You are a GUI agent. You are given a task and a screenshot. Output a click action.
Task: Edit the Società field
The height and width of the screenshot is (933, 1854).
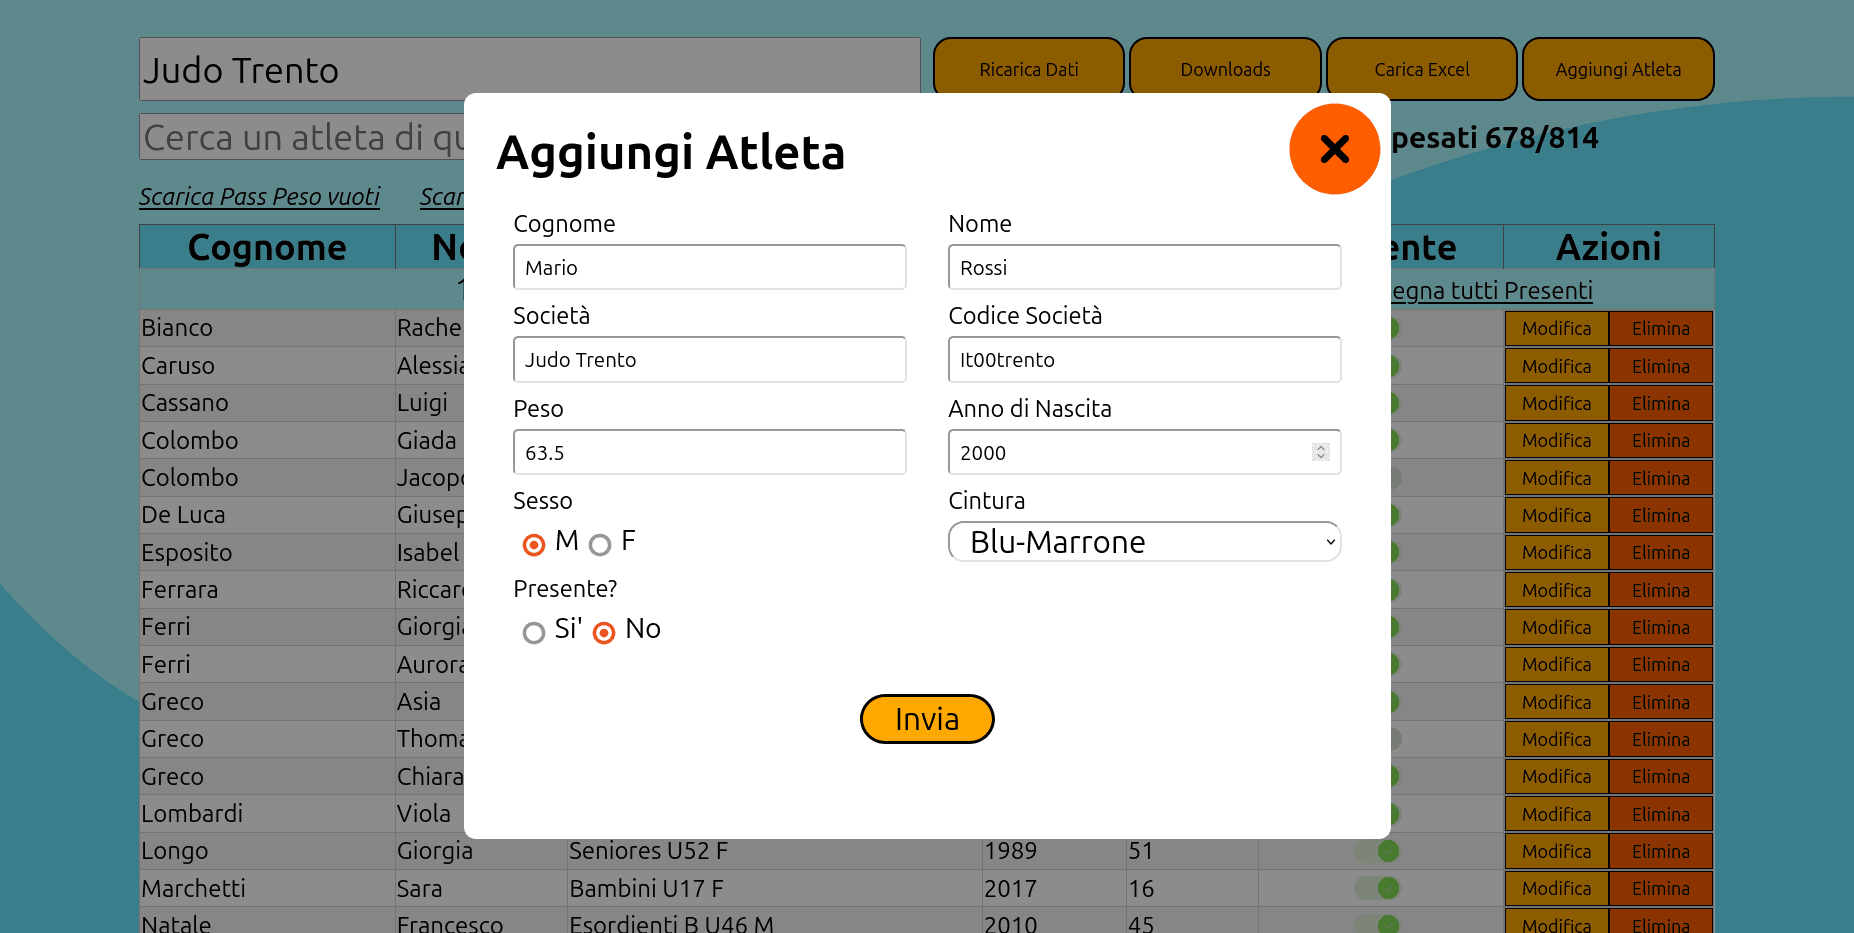click(x=709, y=359)
